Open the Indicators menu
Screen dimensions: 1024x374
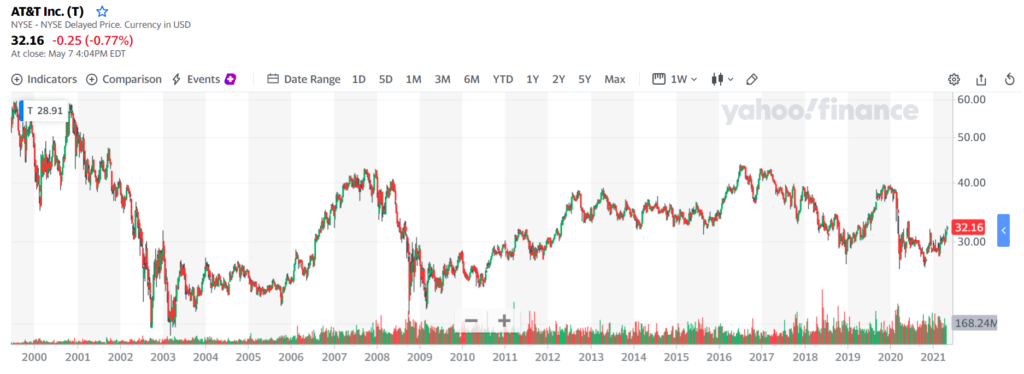44,79
